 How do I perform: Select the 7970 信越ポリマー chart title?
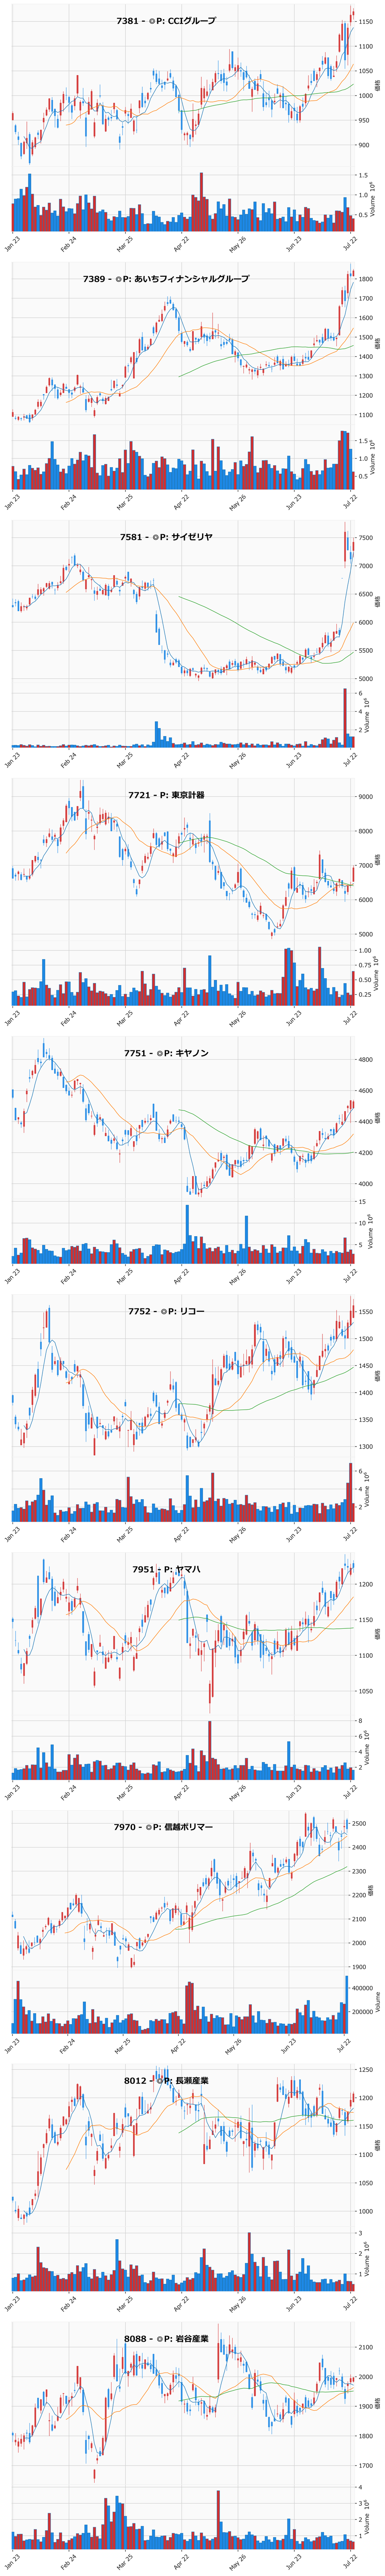[x=163, y=1827]
